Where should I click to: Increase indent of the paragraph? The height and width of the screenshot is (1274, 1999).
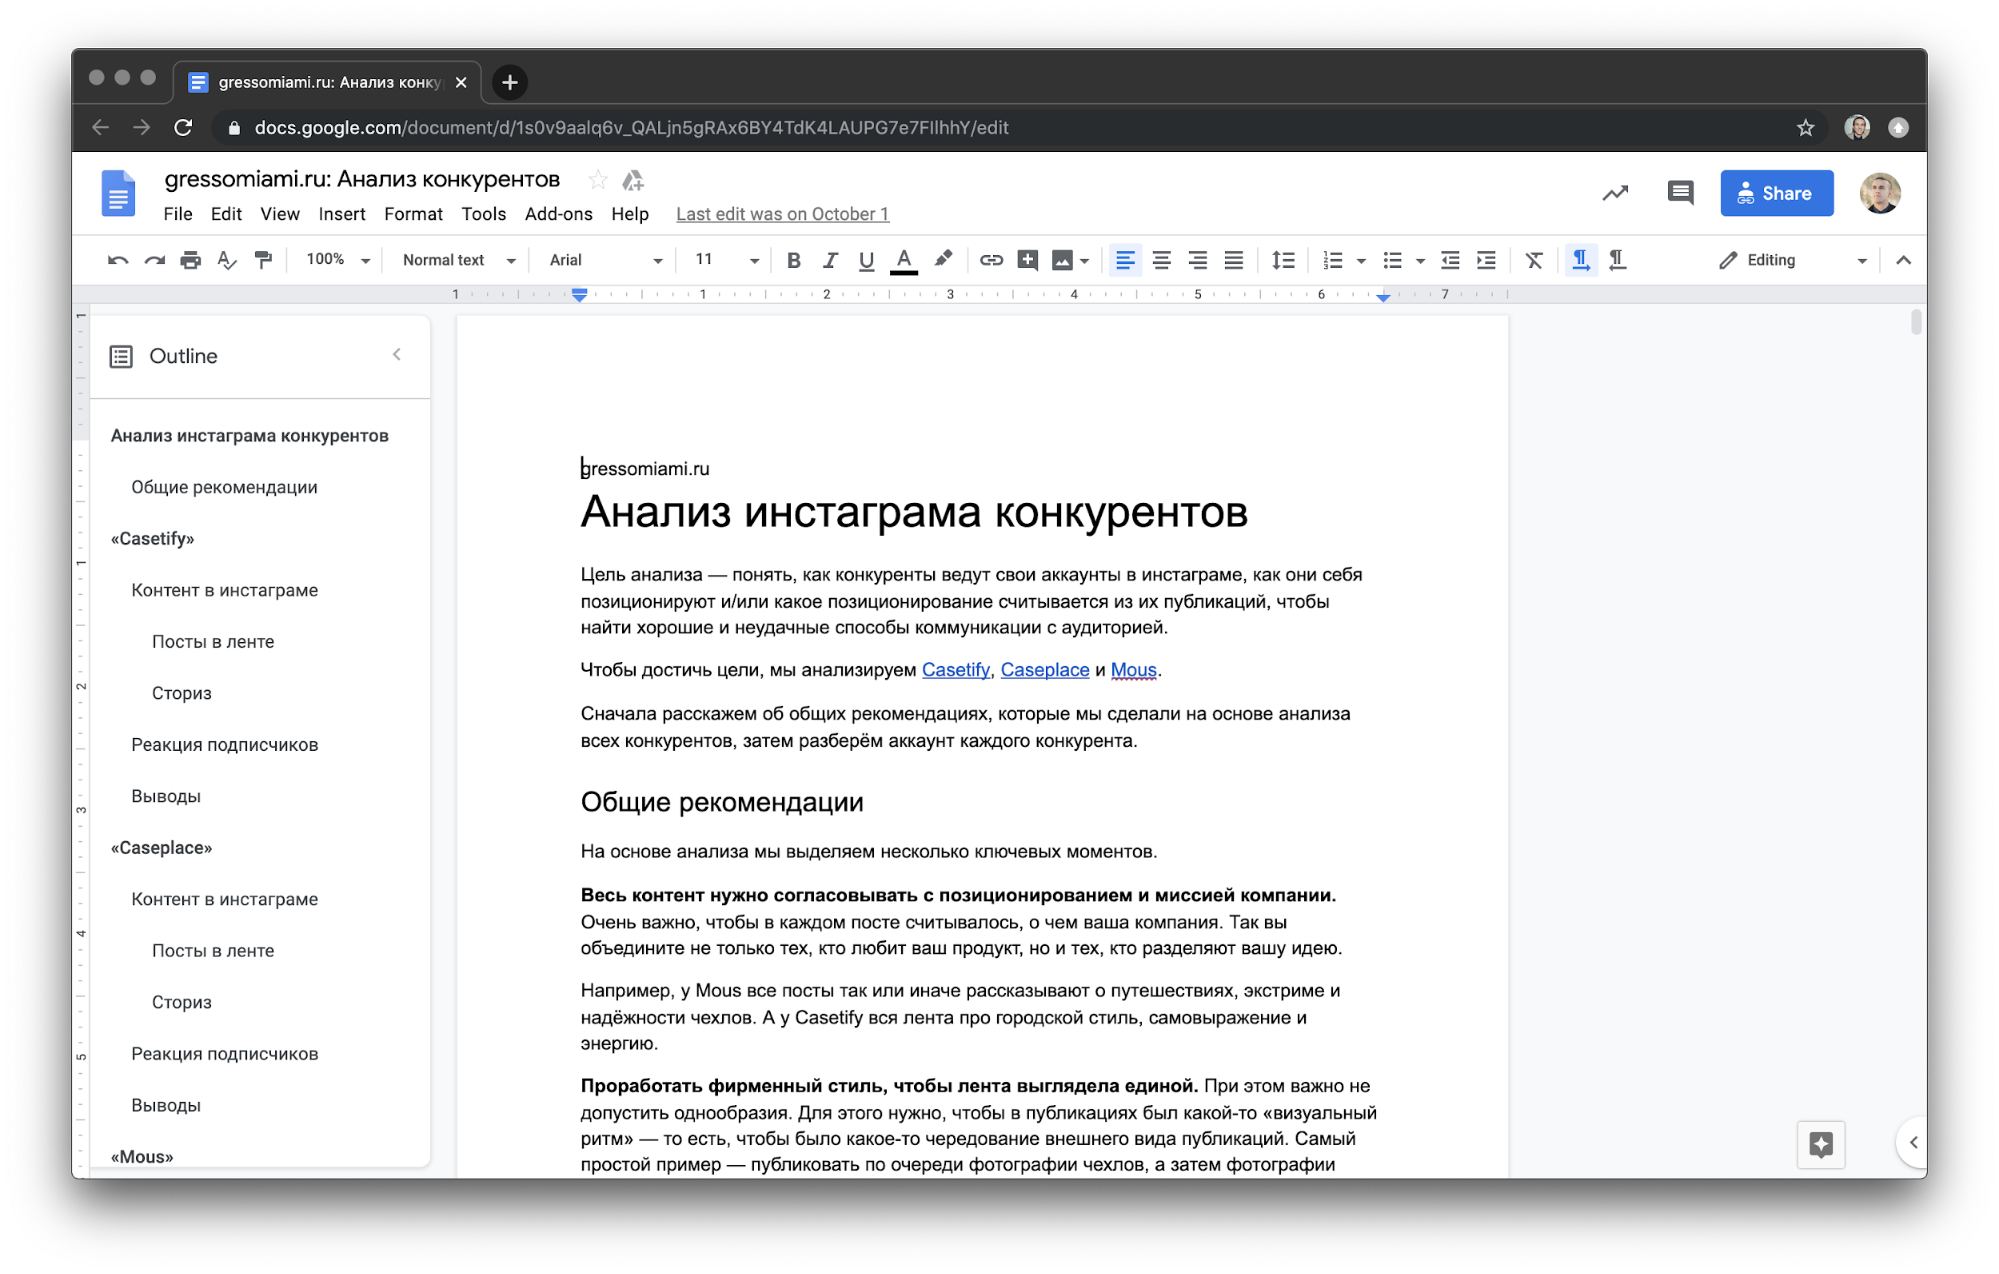point(1486,260)
